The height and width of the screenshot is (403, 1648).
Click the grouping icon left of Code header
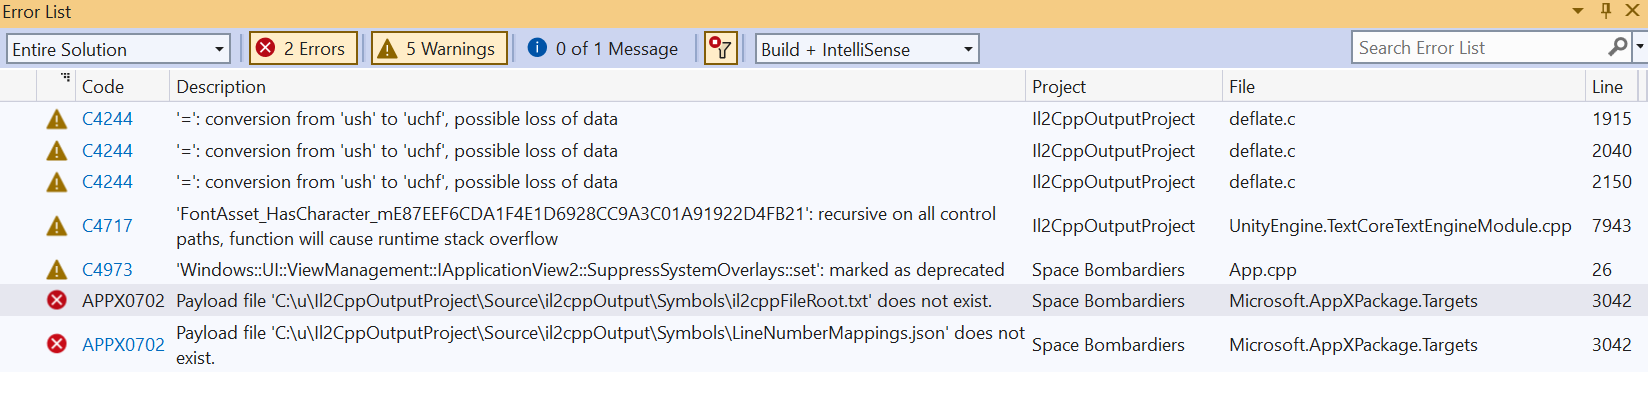tap(65, 77)
